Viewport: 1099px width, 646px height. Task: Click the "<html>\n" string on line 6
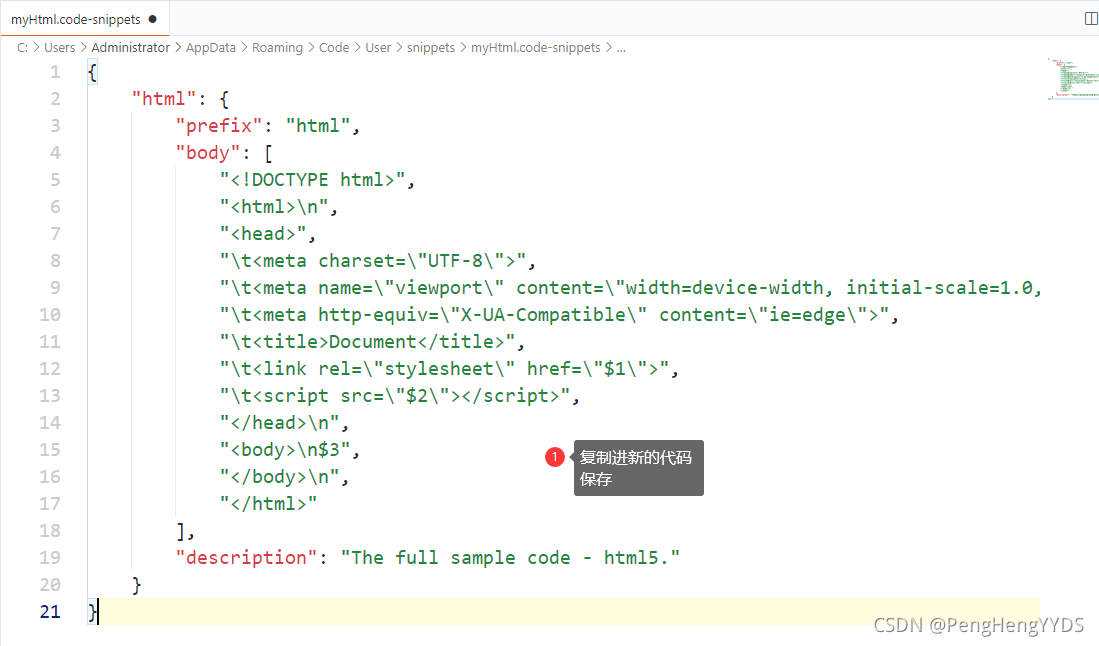point(273,207)
